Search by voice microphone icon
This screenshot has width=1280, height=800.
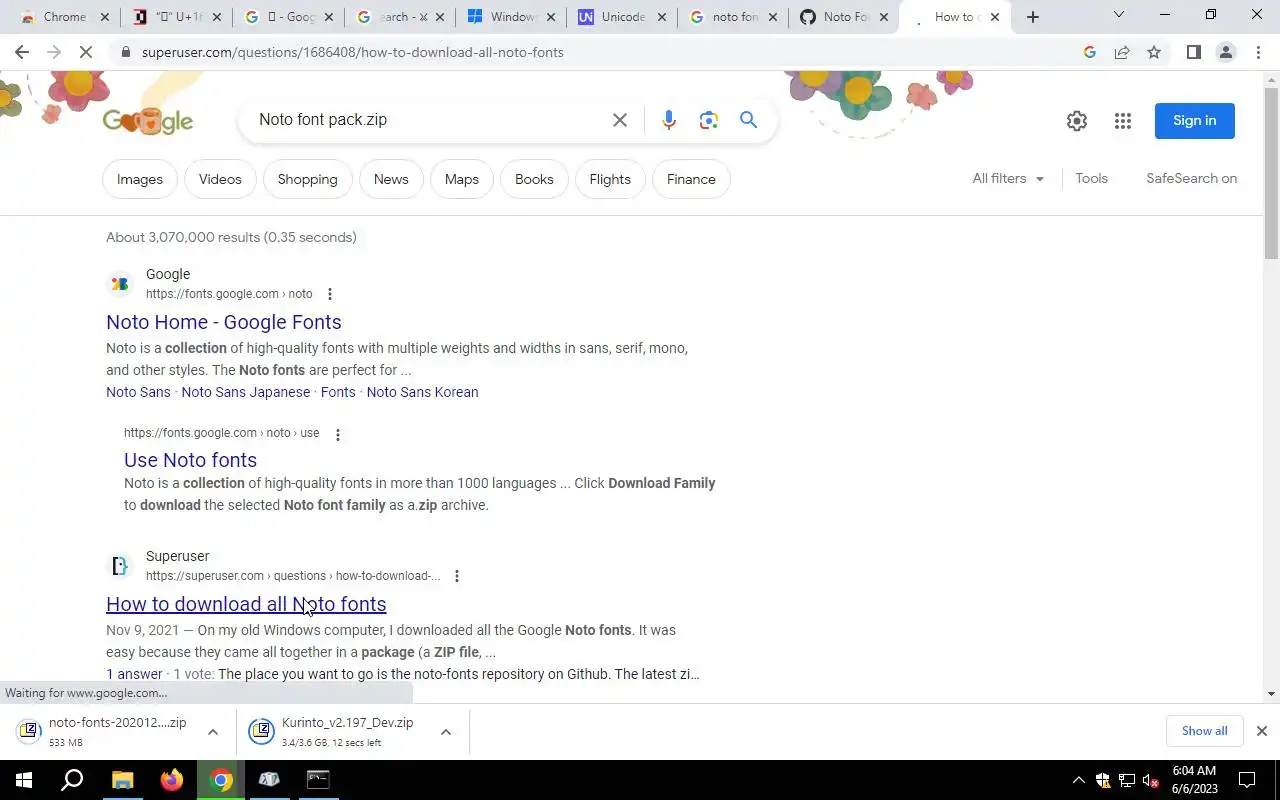(669, 120)
